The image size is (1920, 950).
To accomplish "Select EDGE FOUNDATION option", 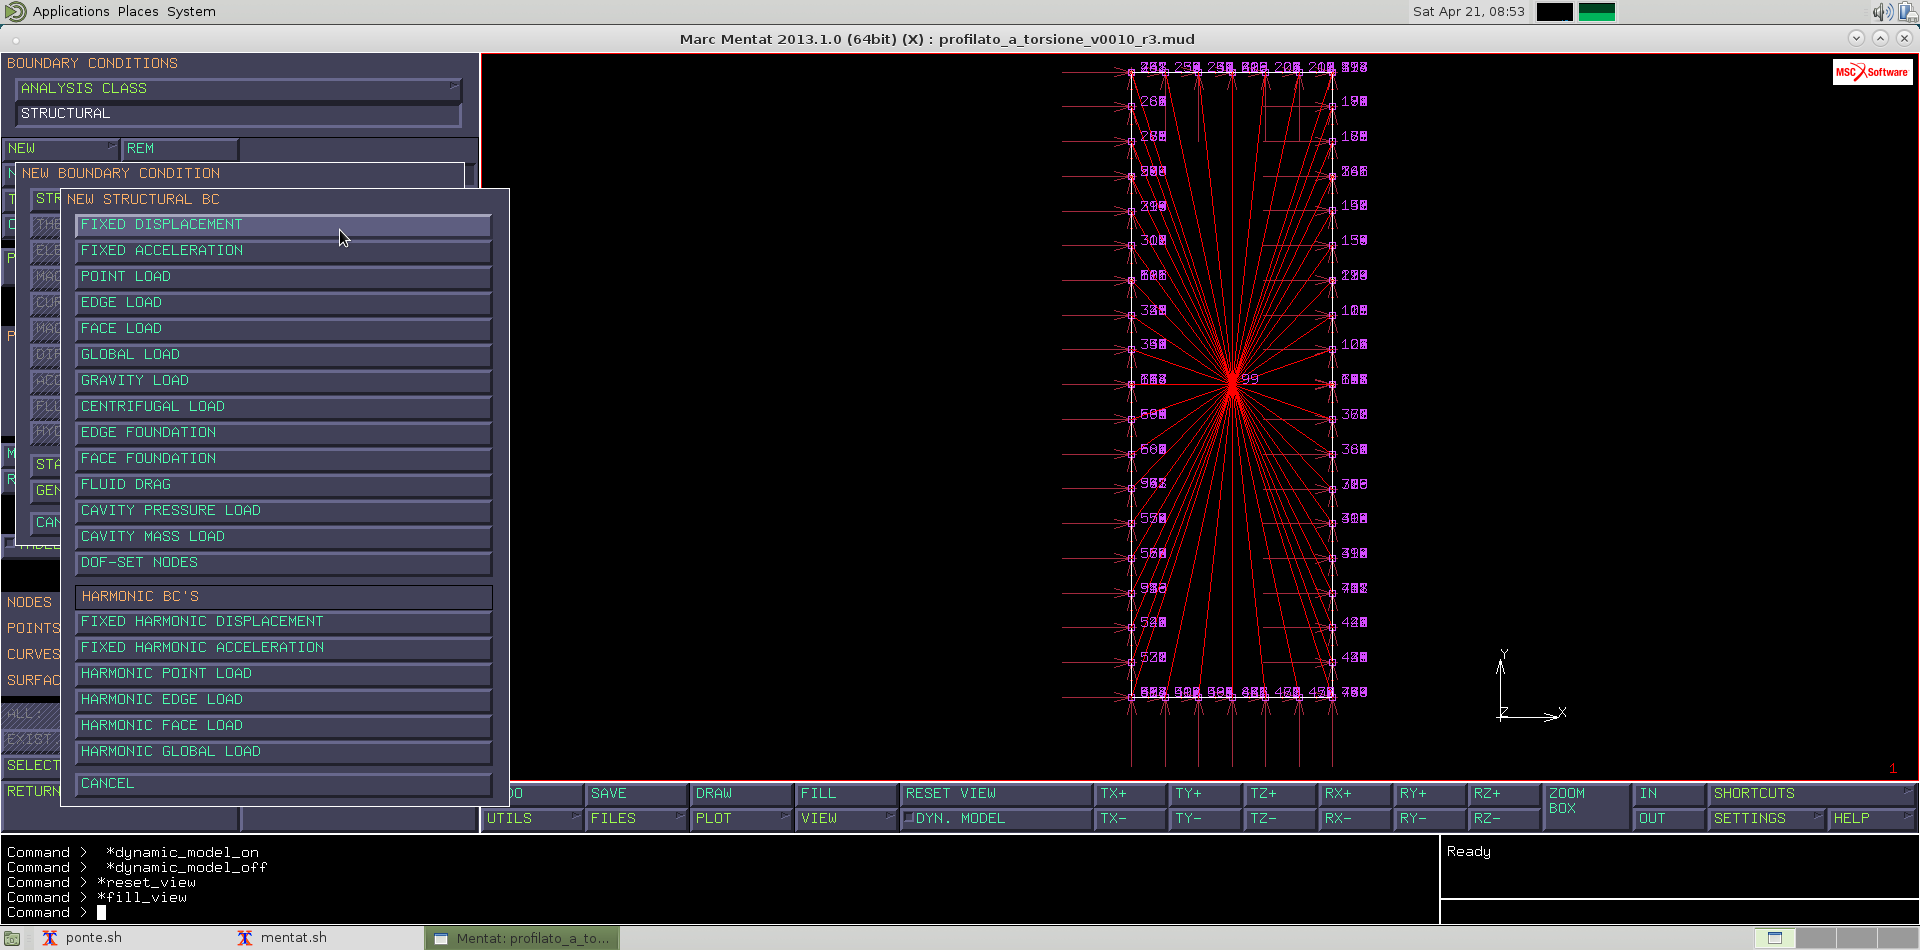I will 283,433.
